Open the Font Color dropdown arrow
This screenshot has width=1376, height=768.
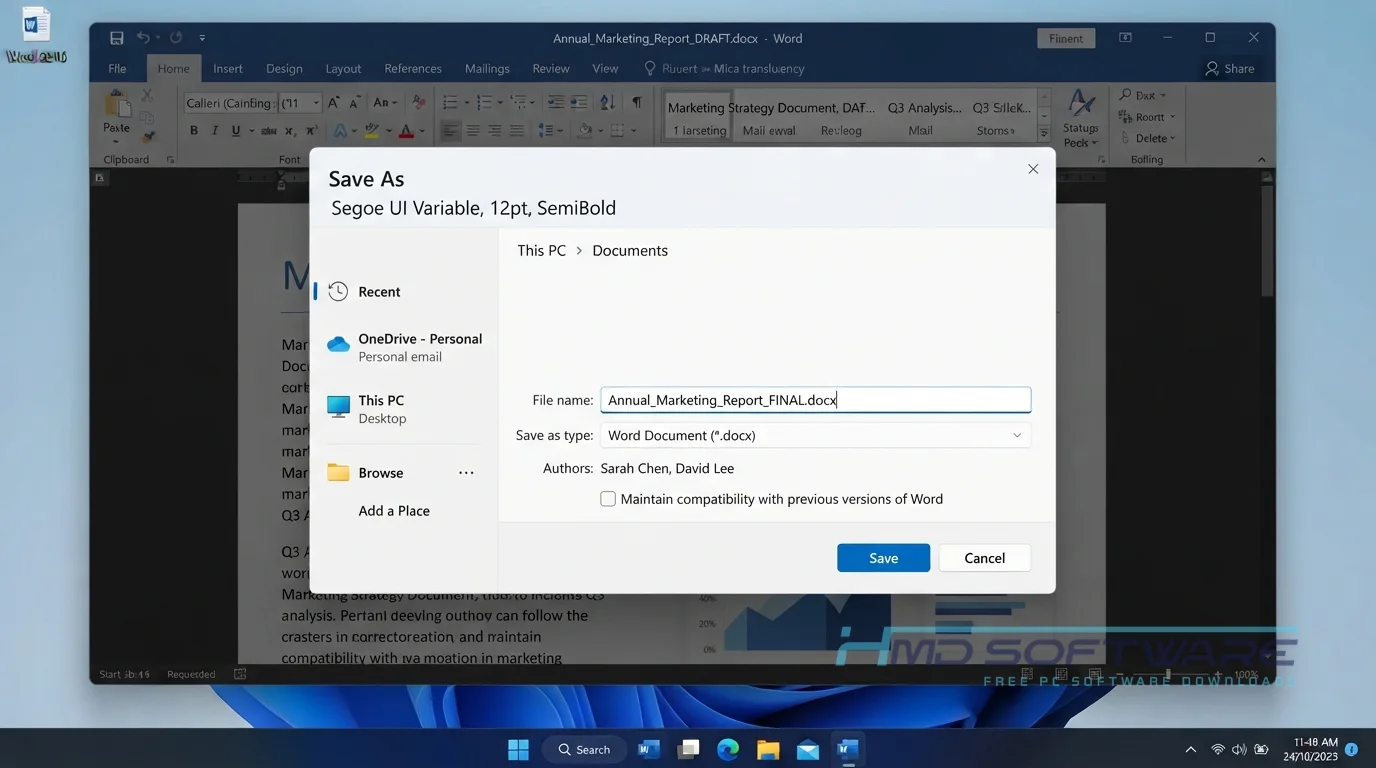pyautogui.click(x=421, y=132)
